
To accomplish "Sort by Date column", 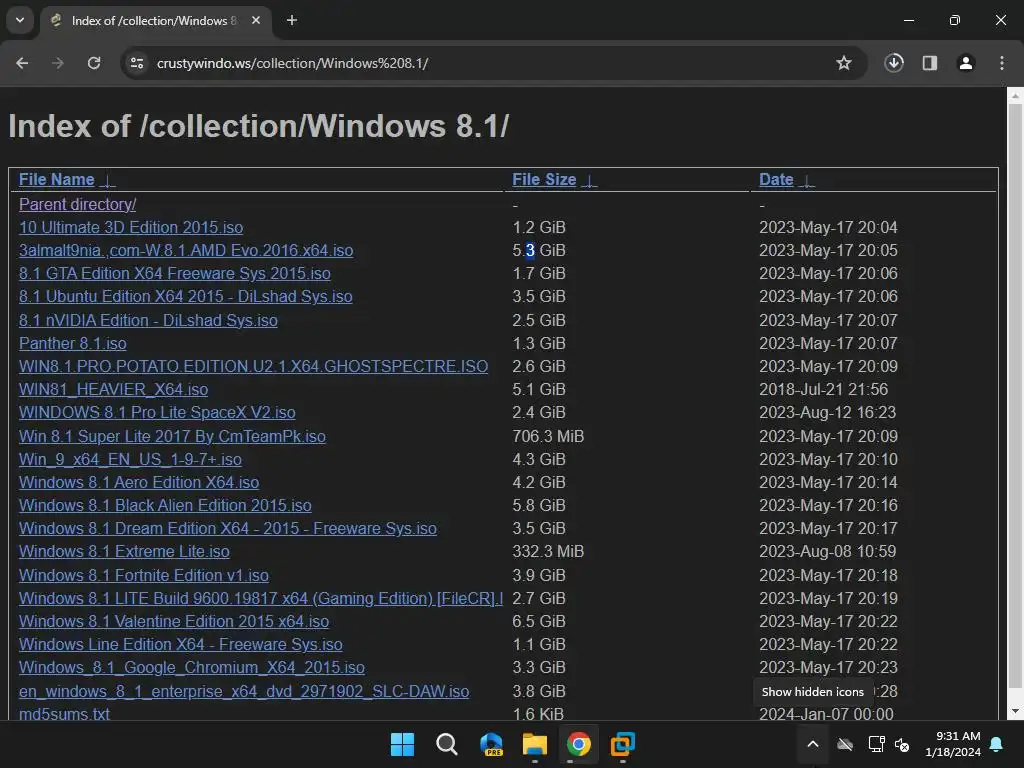I will tap(776, 180).
